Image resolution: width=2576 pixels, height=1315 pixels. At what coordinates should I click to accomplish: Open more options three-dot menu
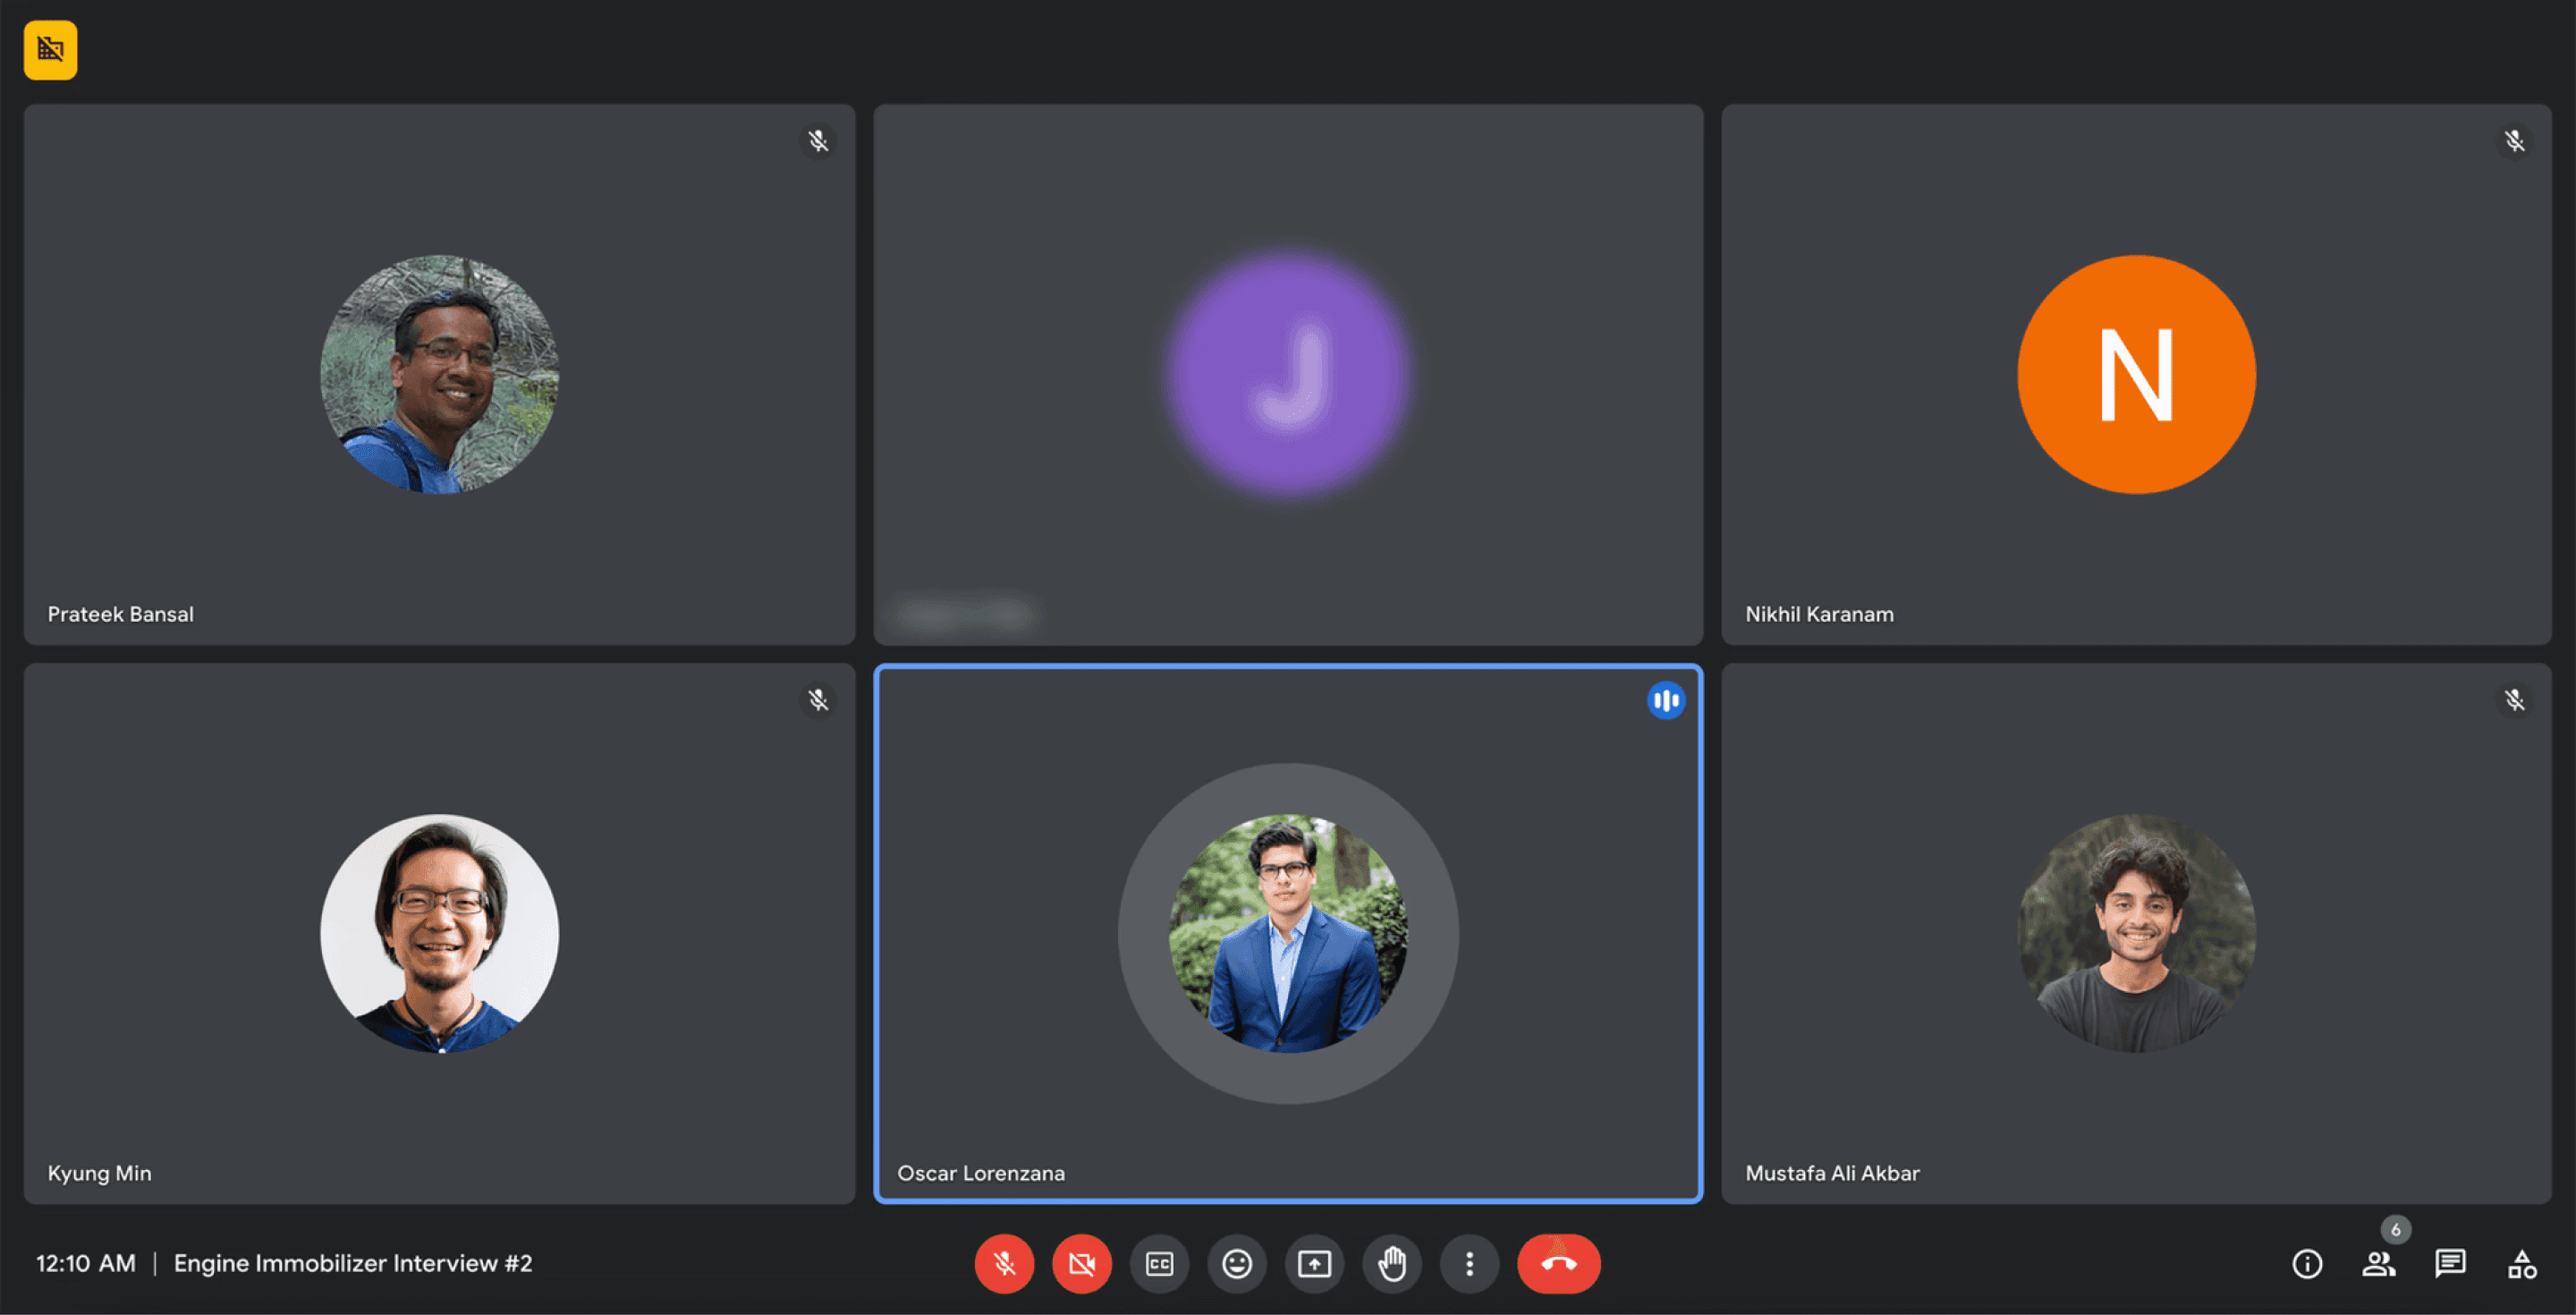click(x=1469, y=1264)
